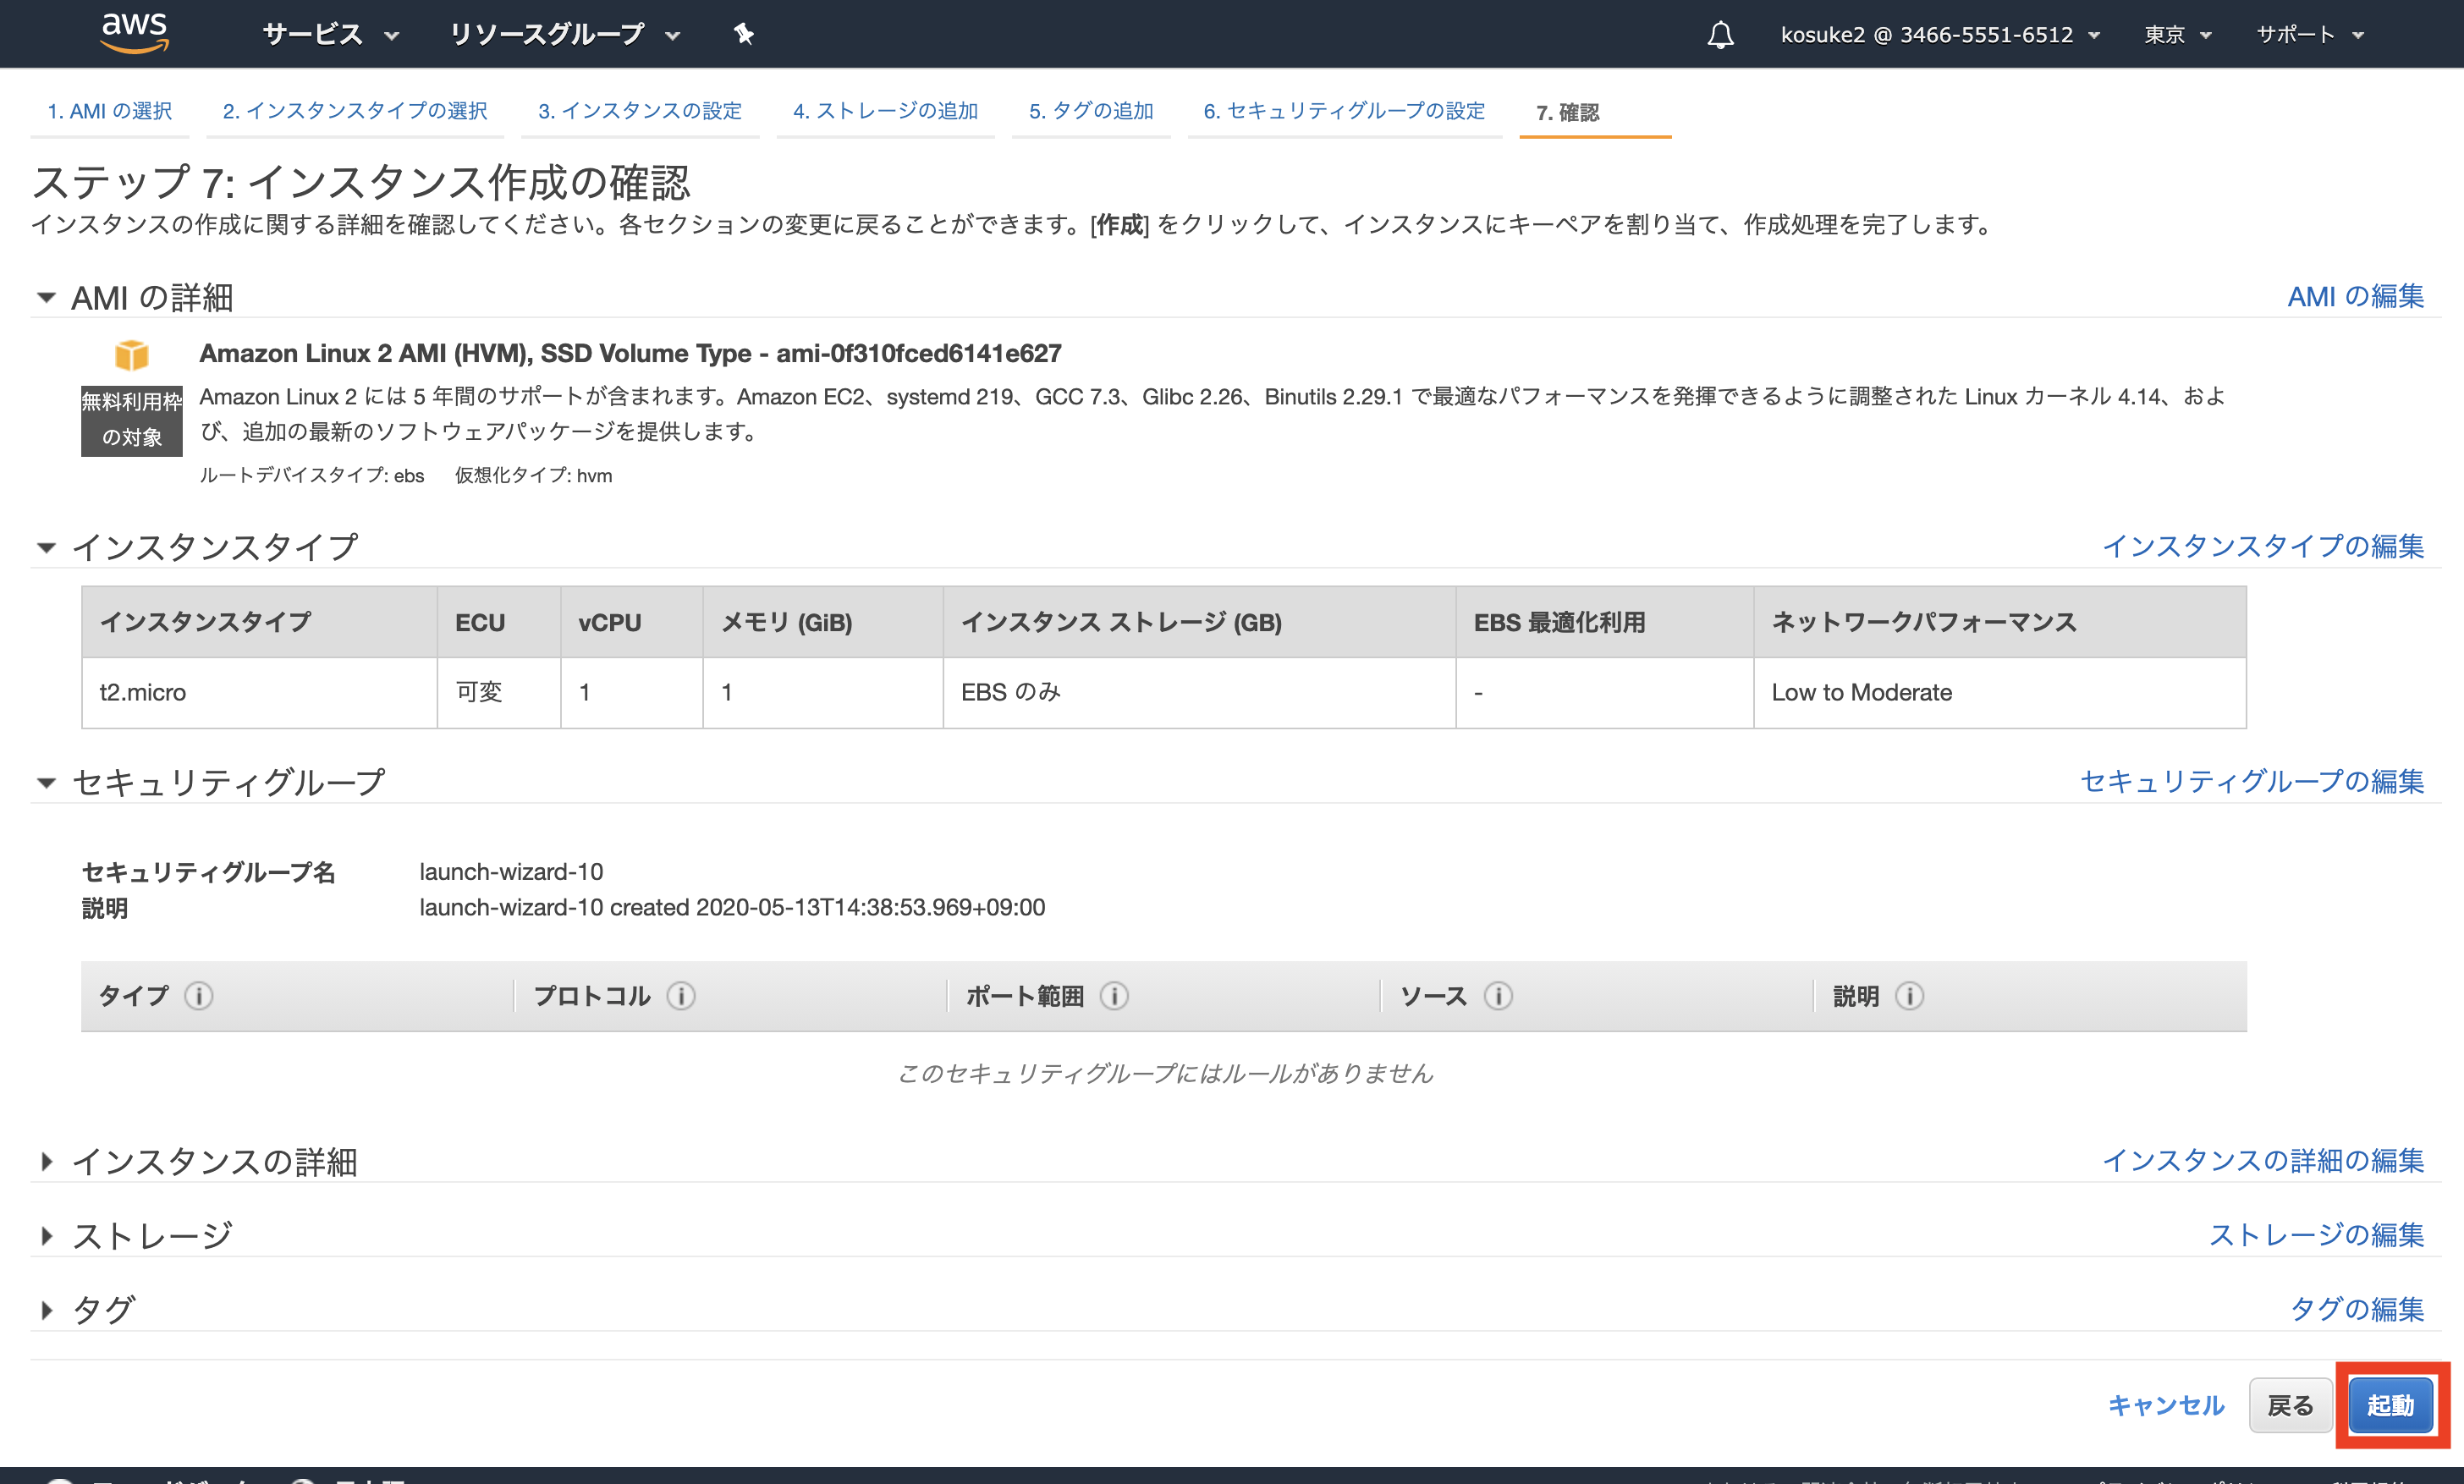Screen dimensions: 2464x1484
Task: Click the Amazon Linux 2 AMI title
Action: 630,353
